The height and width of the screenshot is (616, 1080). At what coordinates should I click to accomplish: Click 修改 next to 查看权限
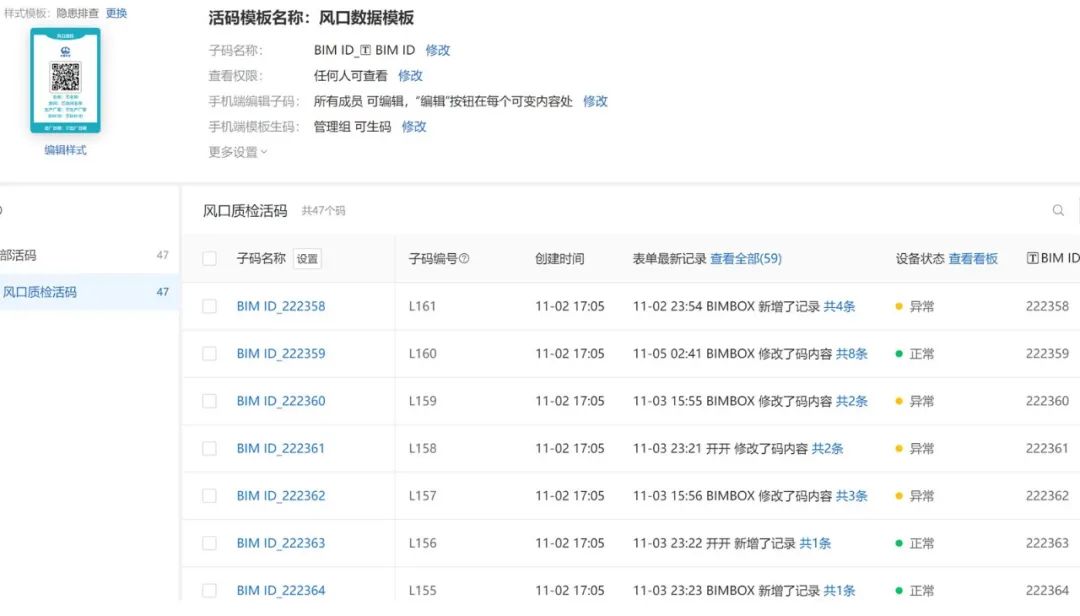pyautogui.click(x=410, y=75)
